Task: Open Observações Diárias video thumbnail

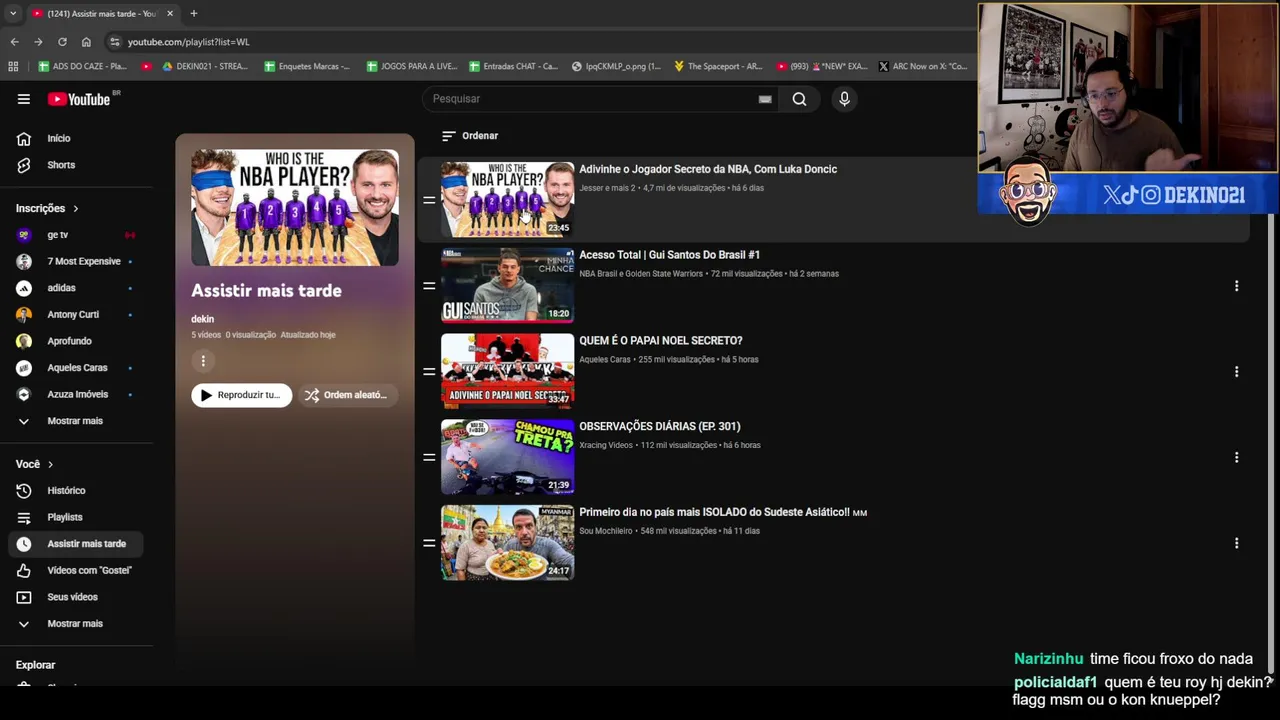Action: [507, 457]
